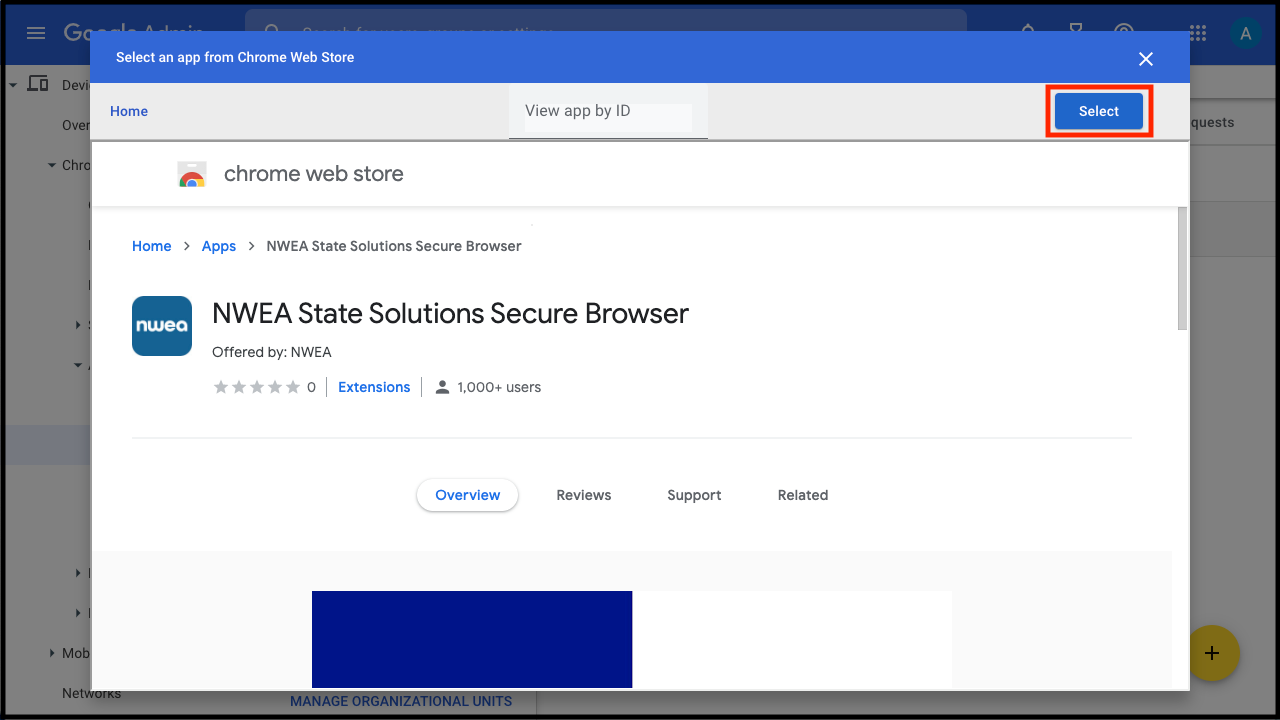The image size is (1280, 720).
Task: Go to Home in dialog toolbar
Action: tap(129, 111)
